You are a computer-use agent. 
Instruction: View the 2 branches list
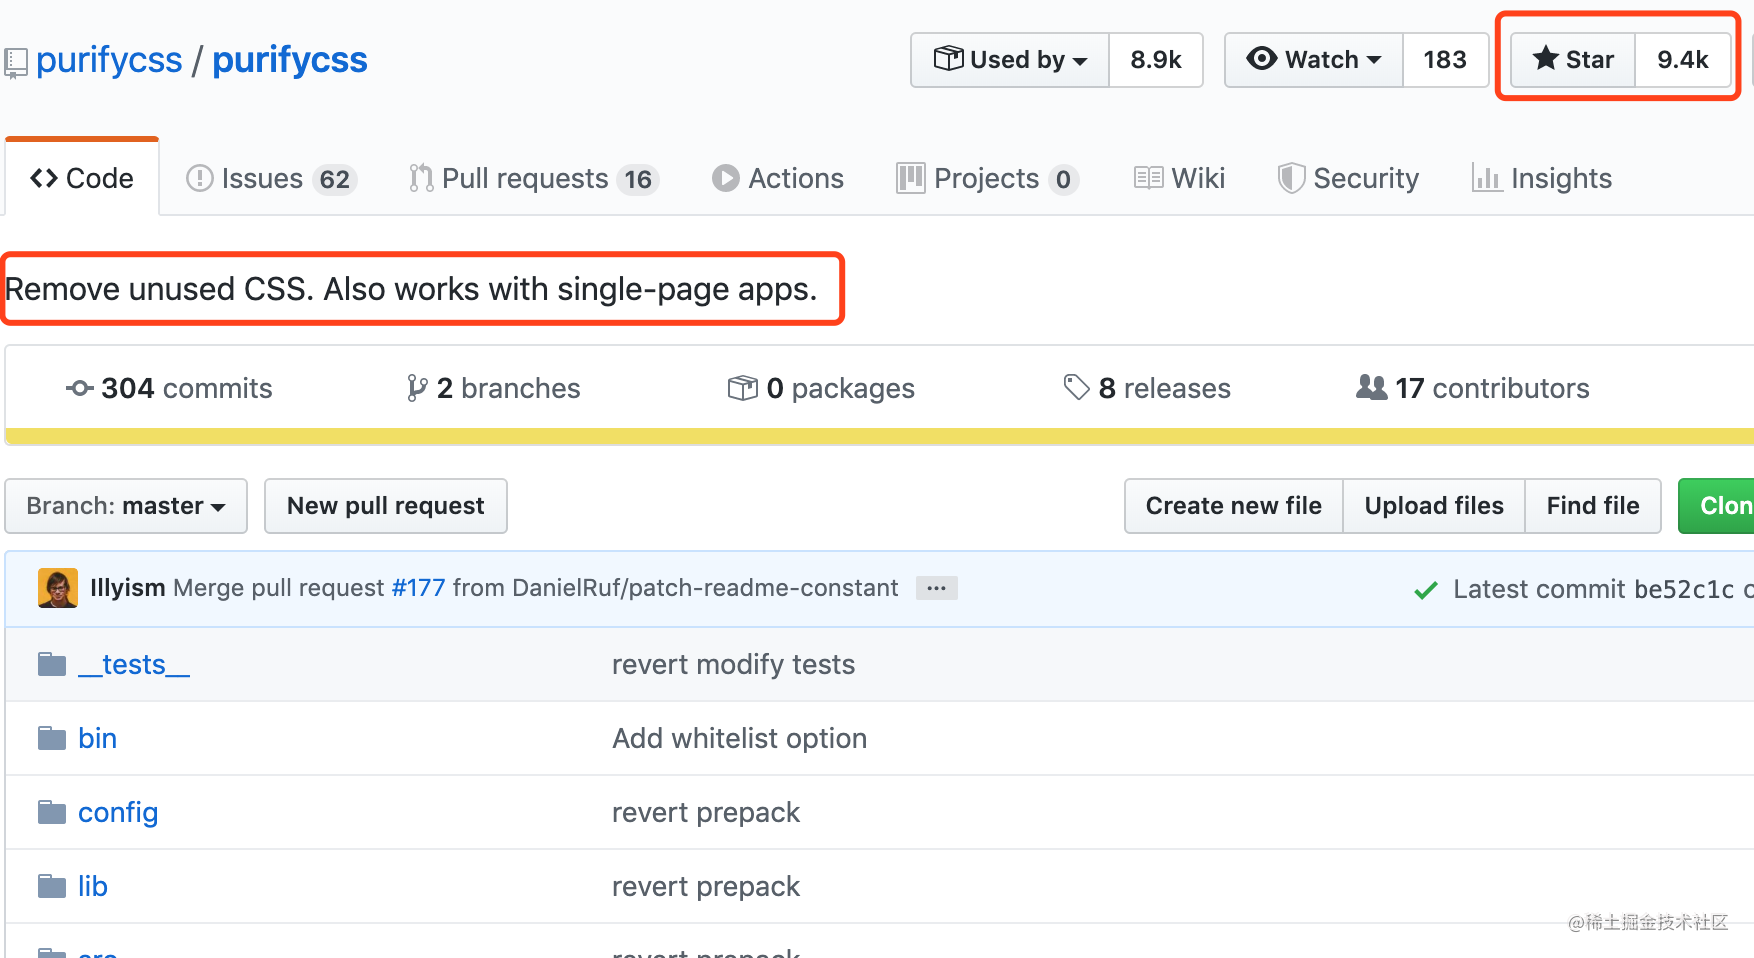click(494, 388)
